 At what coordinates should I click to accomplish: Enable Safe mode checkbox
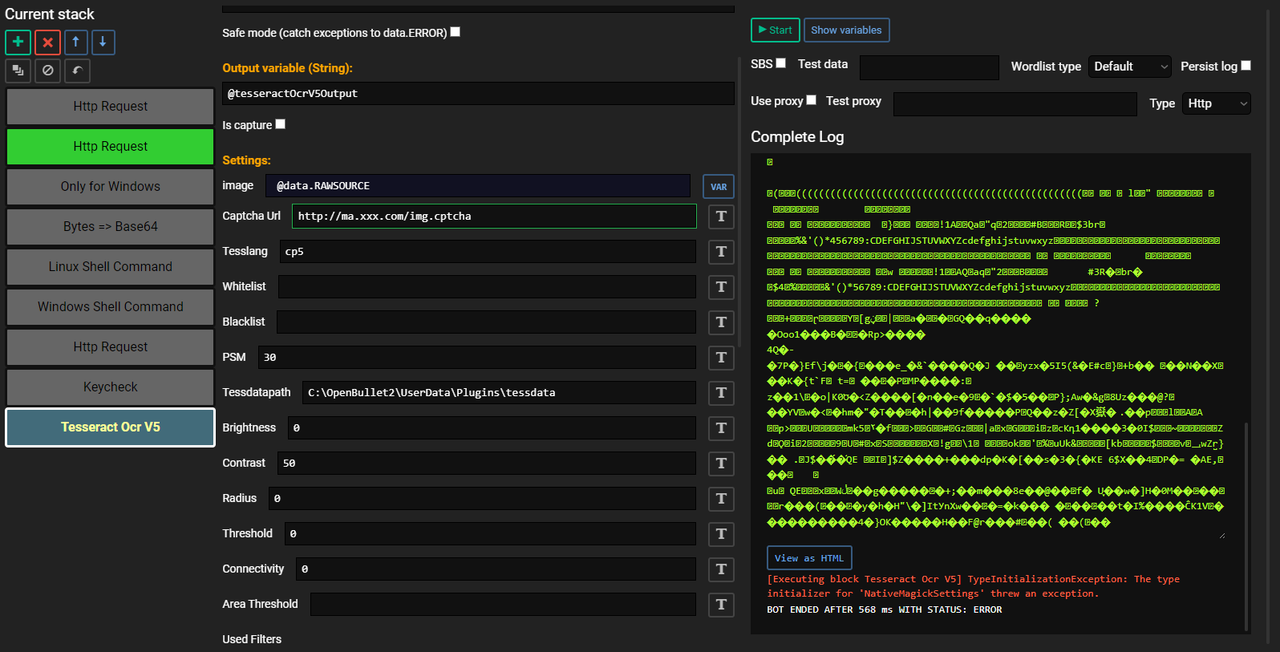[455, 32]
